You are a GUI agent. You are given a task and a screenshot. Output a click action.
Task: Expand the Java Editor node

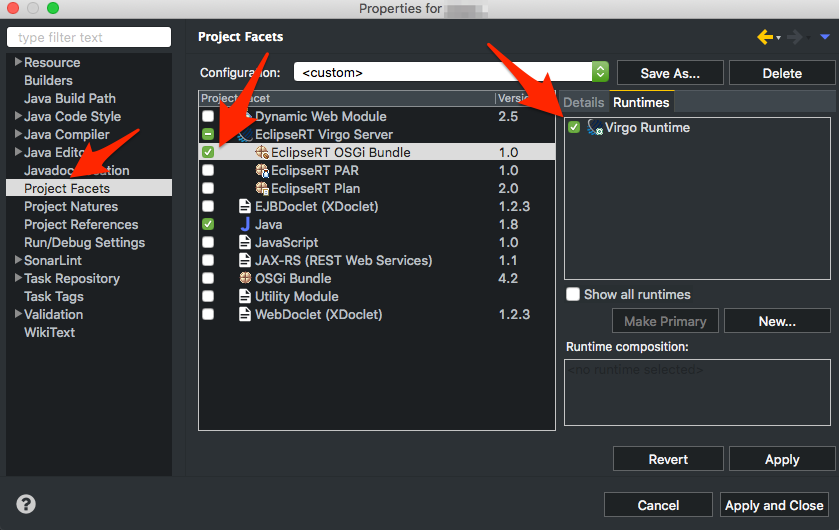[18, 152]
